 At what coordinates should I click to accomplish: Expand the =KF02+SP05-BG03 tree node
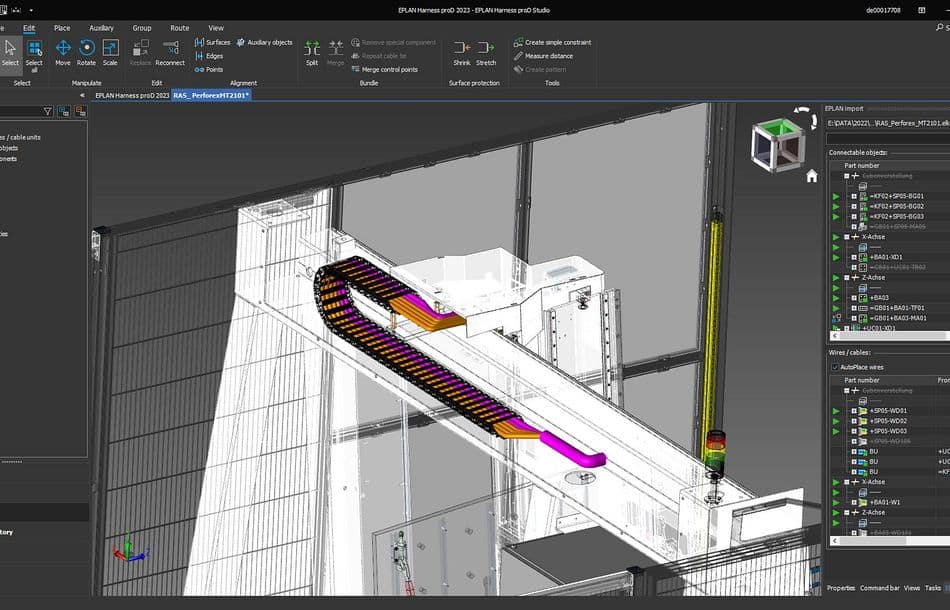(854, 216)
